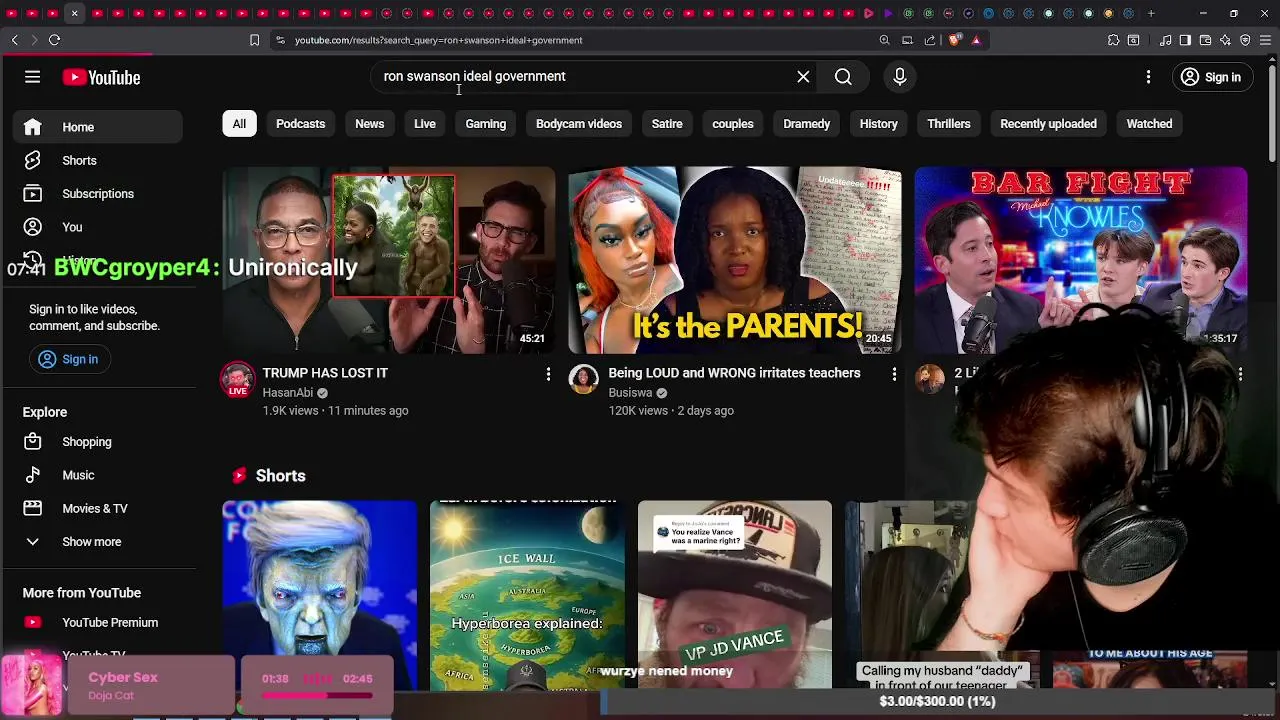This screenshot has height=720, width=1280.
Task: Open YouTube settings three-dot menu
Action: [1148, 77]
